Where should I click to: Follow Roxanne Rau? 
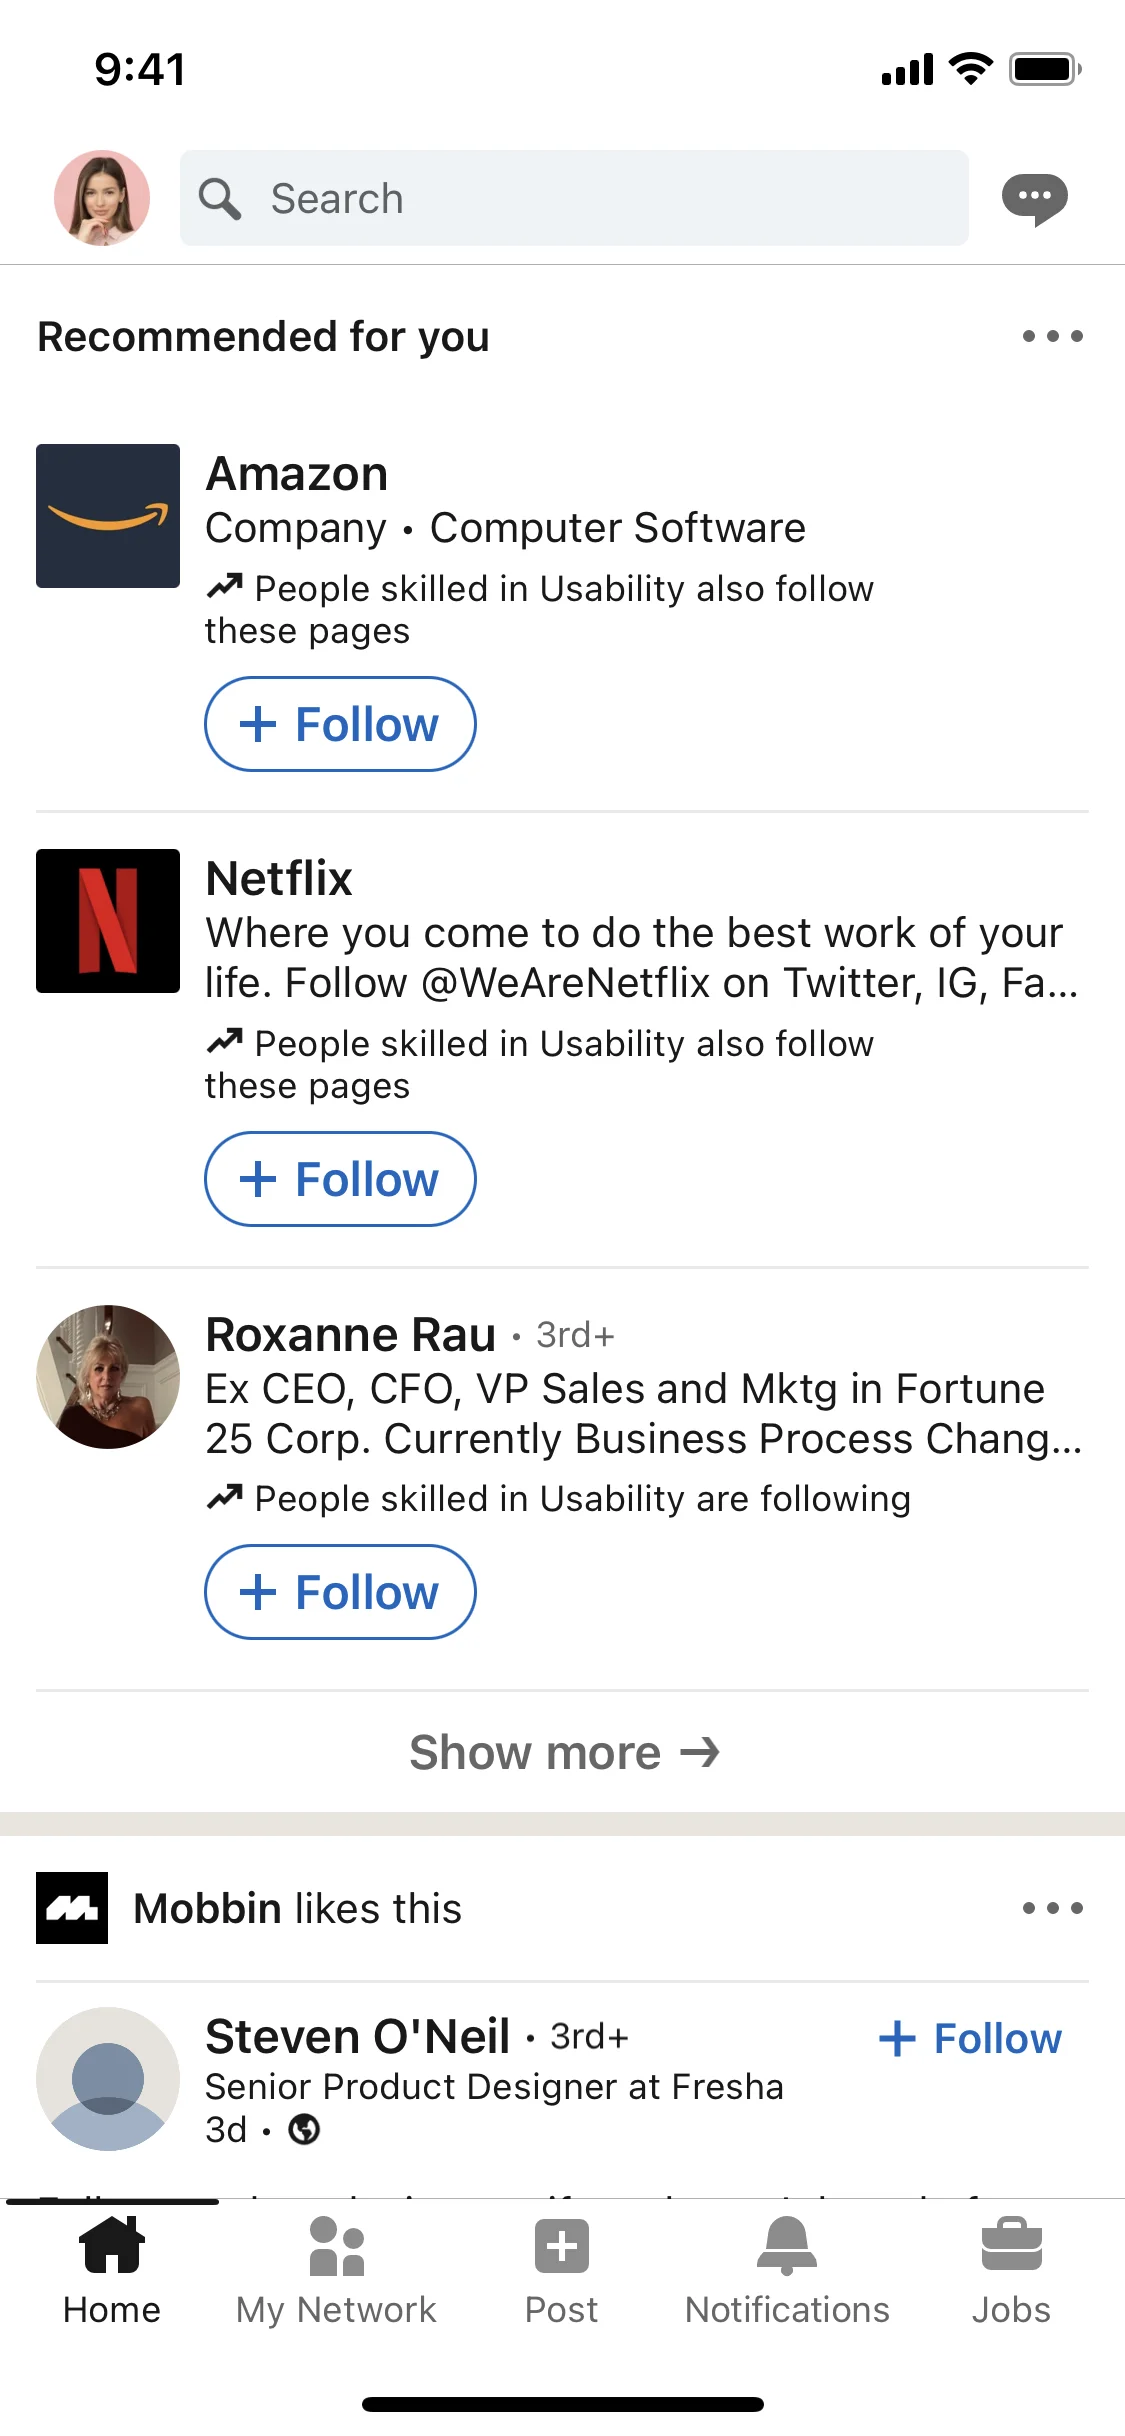pos(339,1592)
